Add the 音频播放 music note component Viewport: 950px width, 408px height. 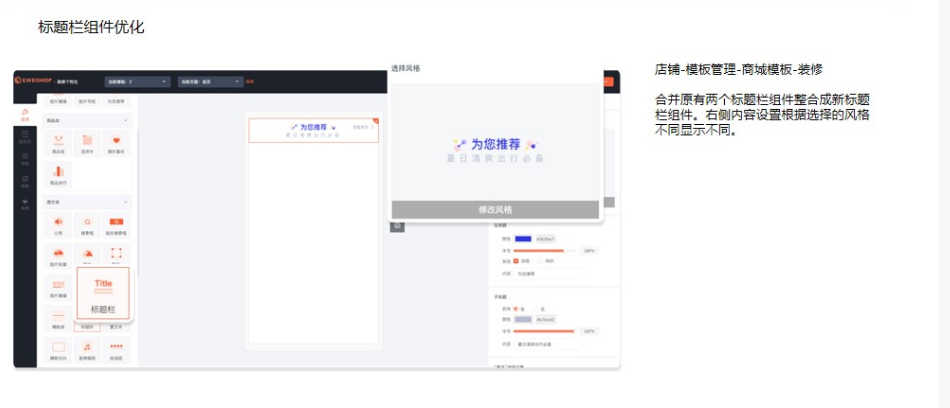pos(88,350)
